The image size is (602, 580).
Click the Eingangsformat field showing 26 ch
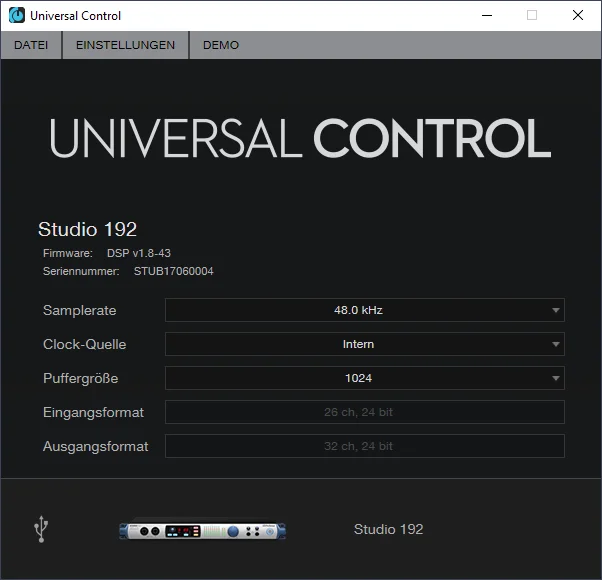click(364, 412)
